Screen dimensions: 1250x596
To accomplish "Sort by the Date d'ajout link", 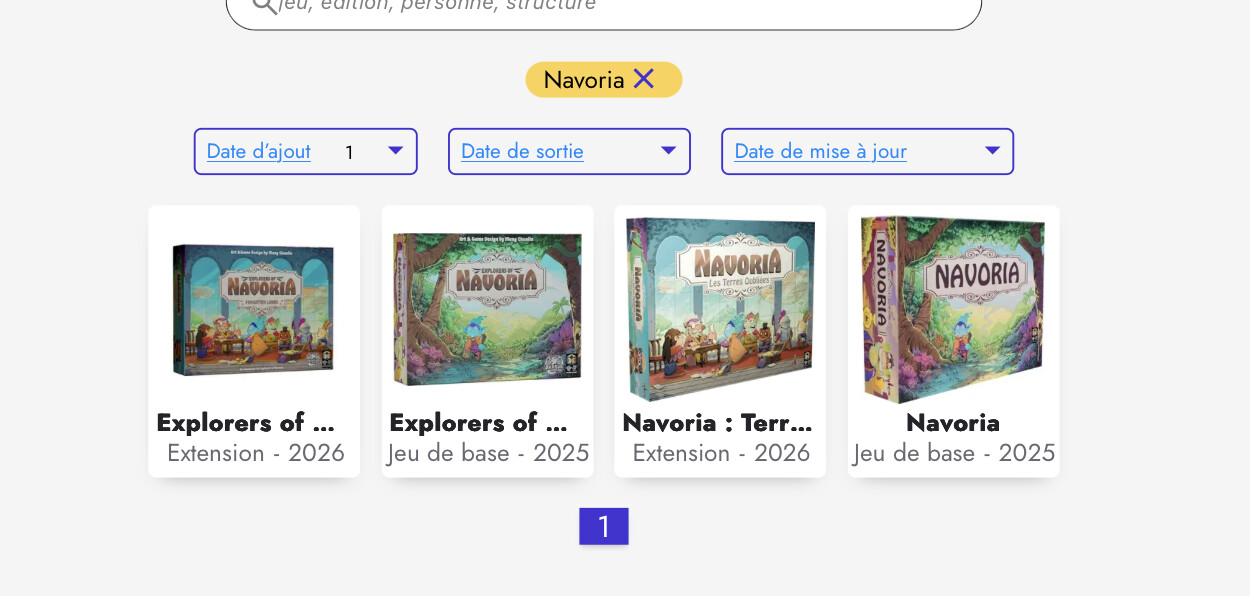I will [258, 152].
